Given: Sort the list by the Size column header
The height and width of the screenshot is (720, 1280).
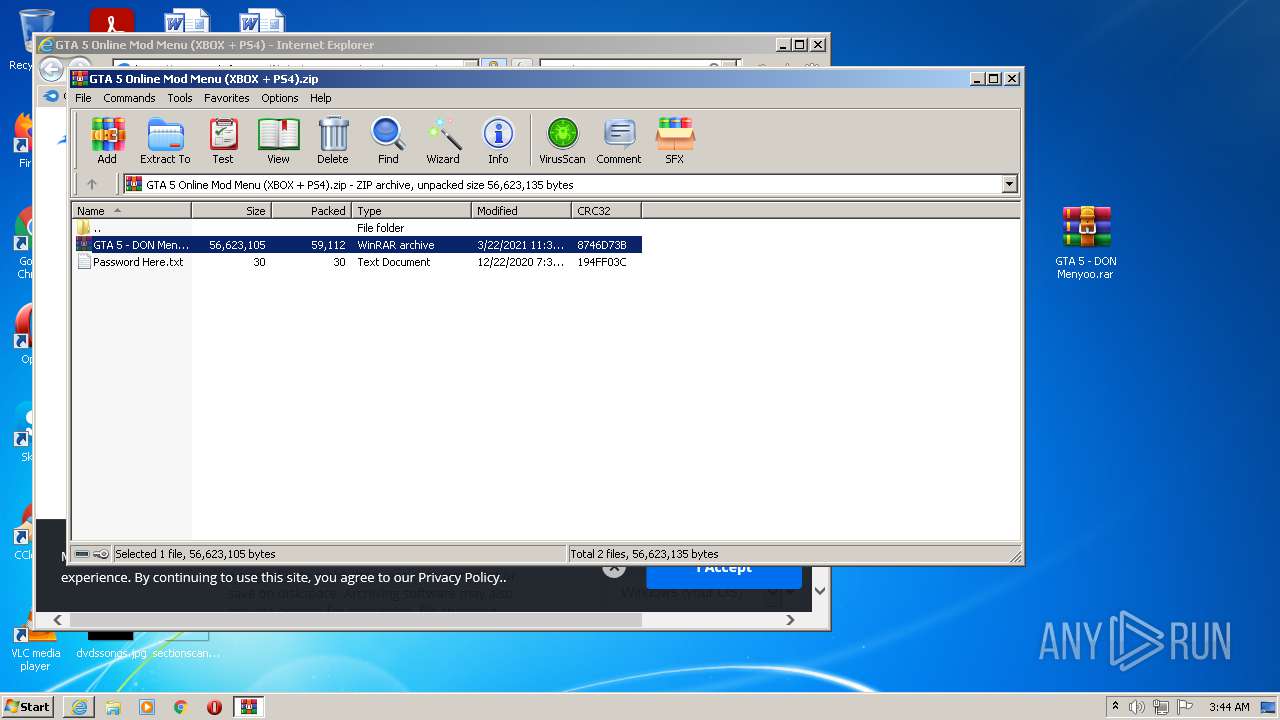Looking at the screenshot, I should point(231,211).
